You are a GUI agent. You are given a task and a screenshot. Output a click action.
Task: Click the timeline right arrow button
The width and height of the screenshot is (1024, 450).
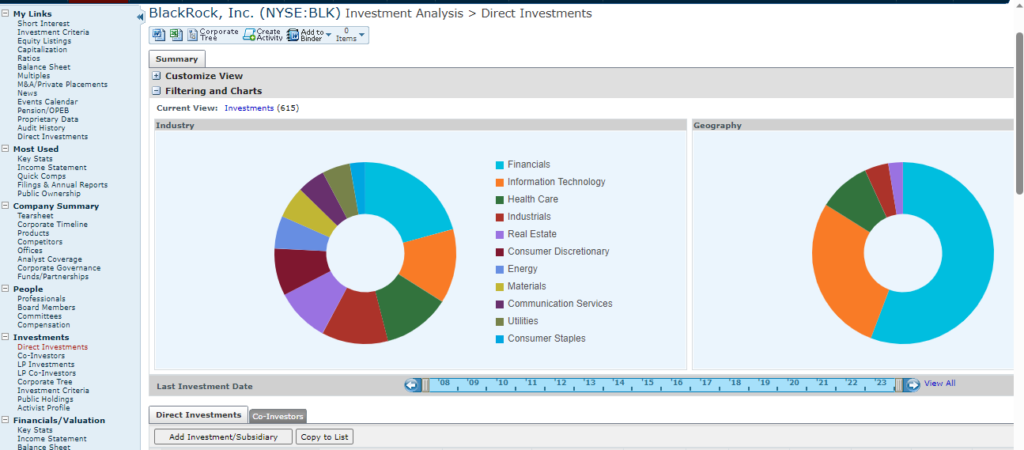click(912, 385)
